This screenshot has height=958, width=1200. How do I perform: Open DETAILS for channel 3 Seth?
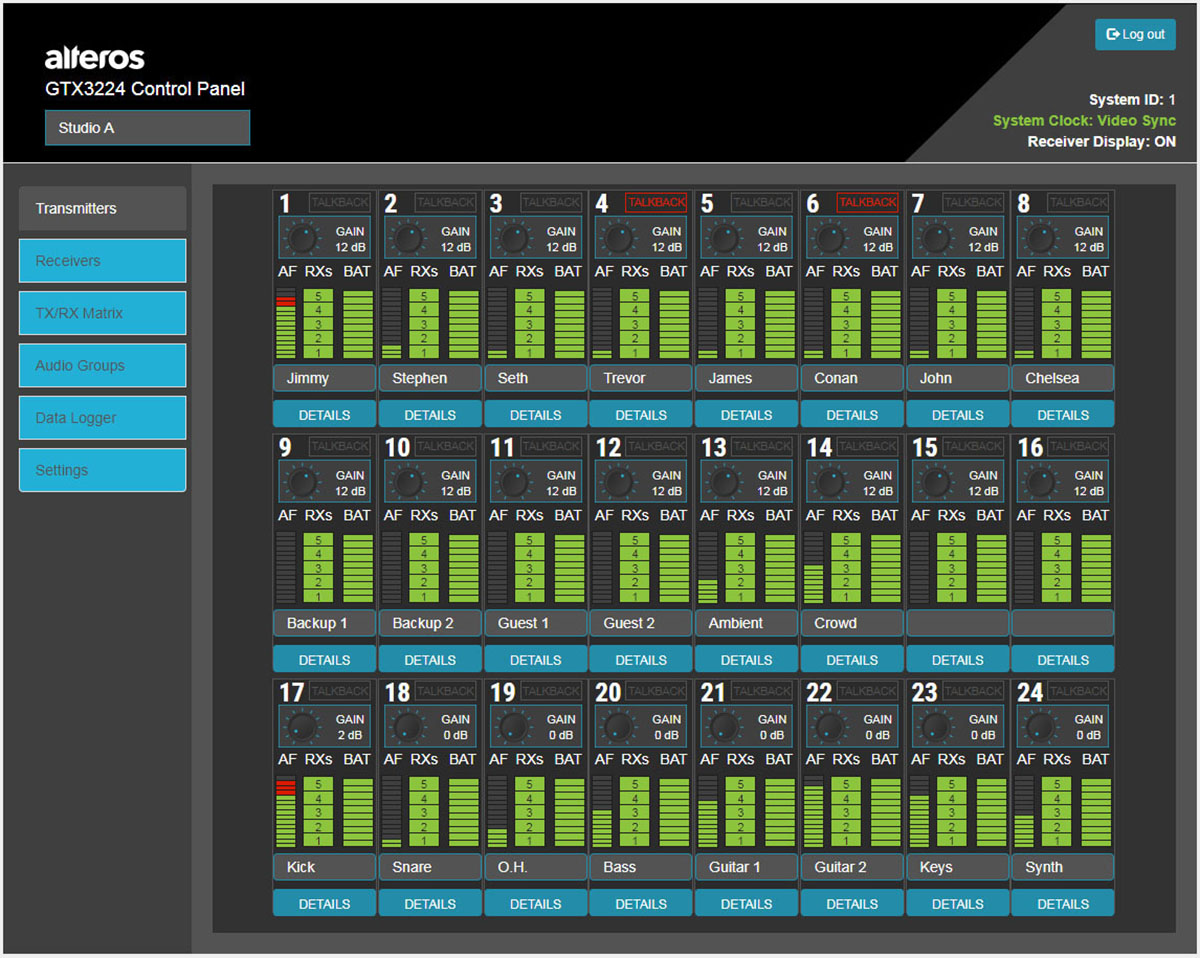pos(535,415)
